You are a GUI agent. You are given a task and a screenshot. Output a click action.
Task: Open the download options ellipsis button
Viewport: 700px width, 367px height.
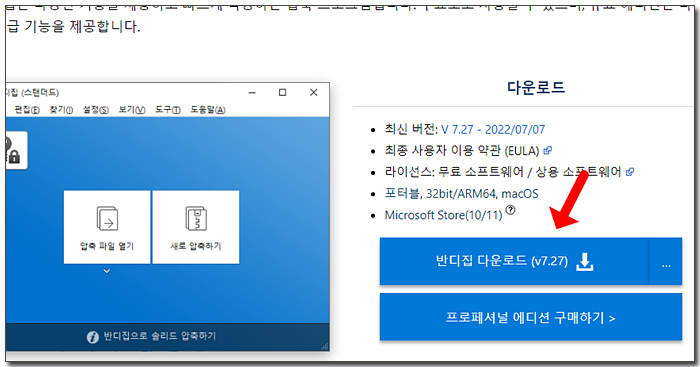pos(666,261)
